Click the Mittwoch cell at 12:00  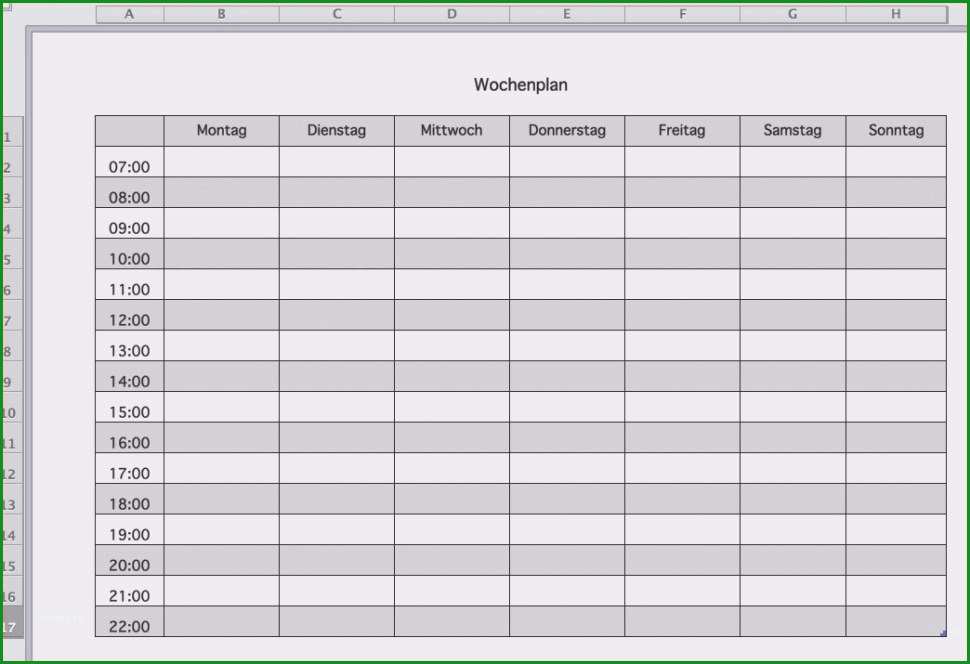[x=452, y=315]
